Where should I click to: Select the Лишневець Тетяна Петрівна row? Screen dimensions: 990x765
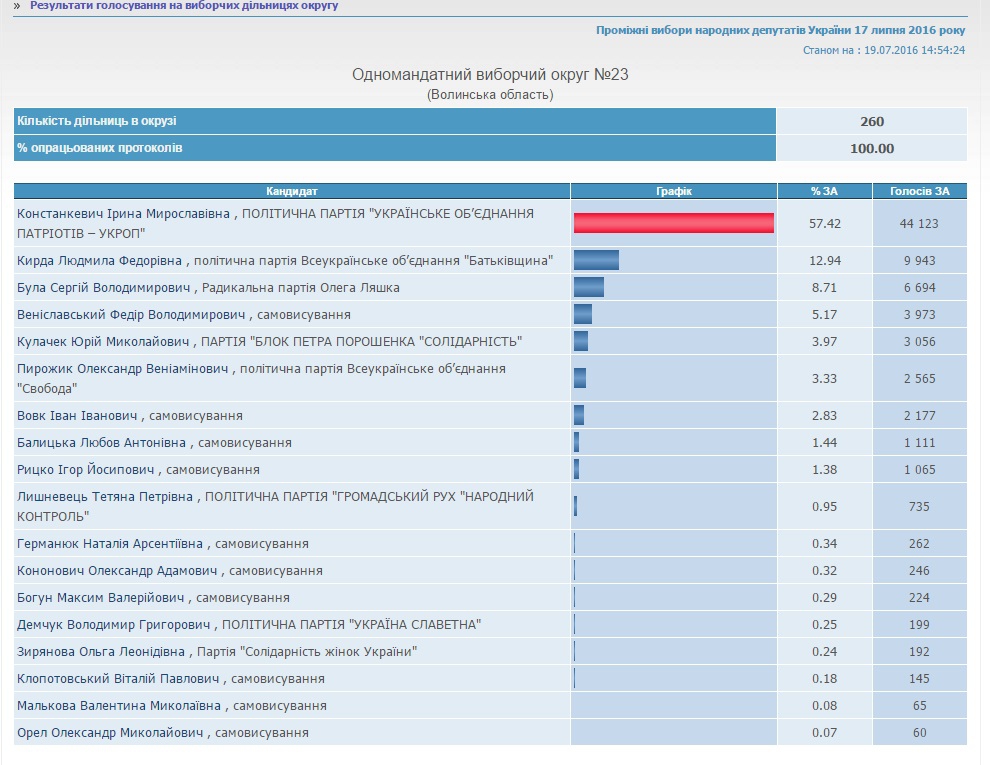(x=490, y=506)
